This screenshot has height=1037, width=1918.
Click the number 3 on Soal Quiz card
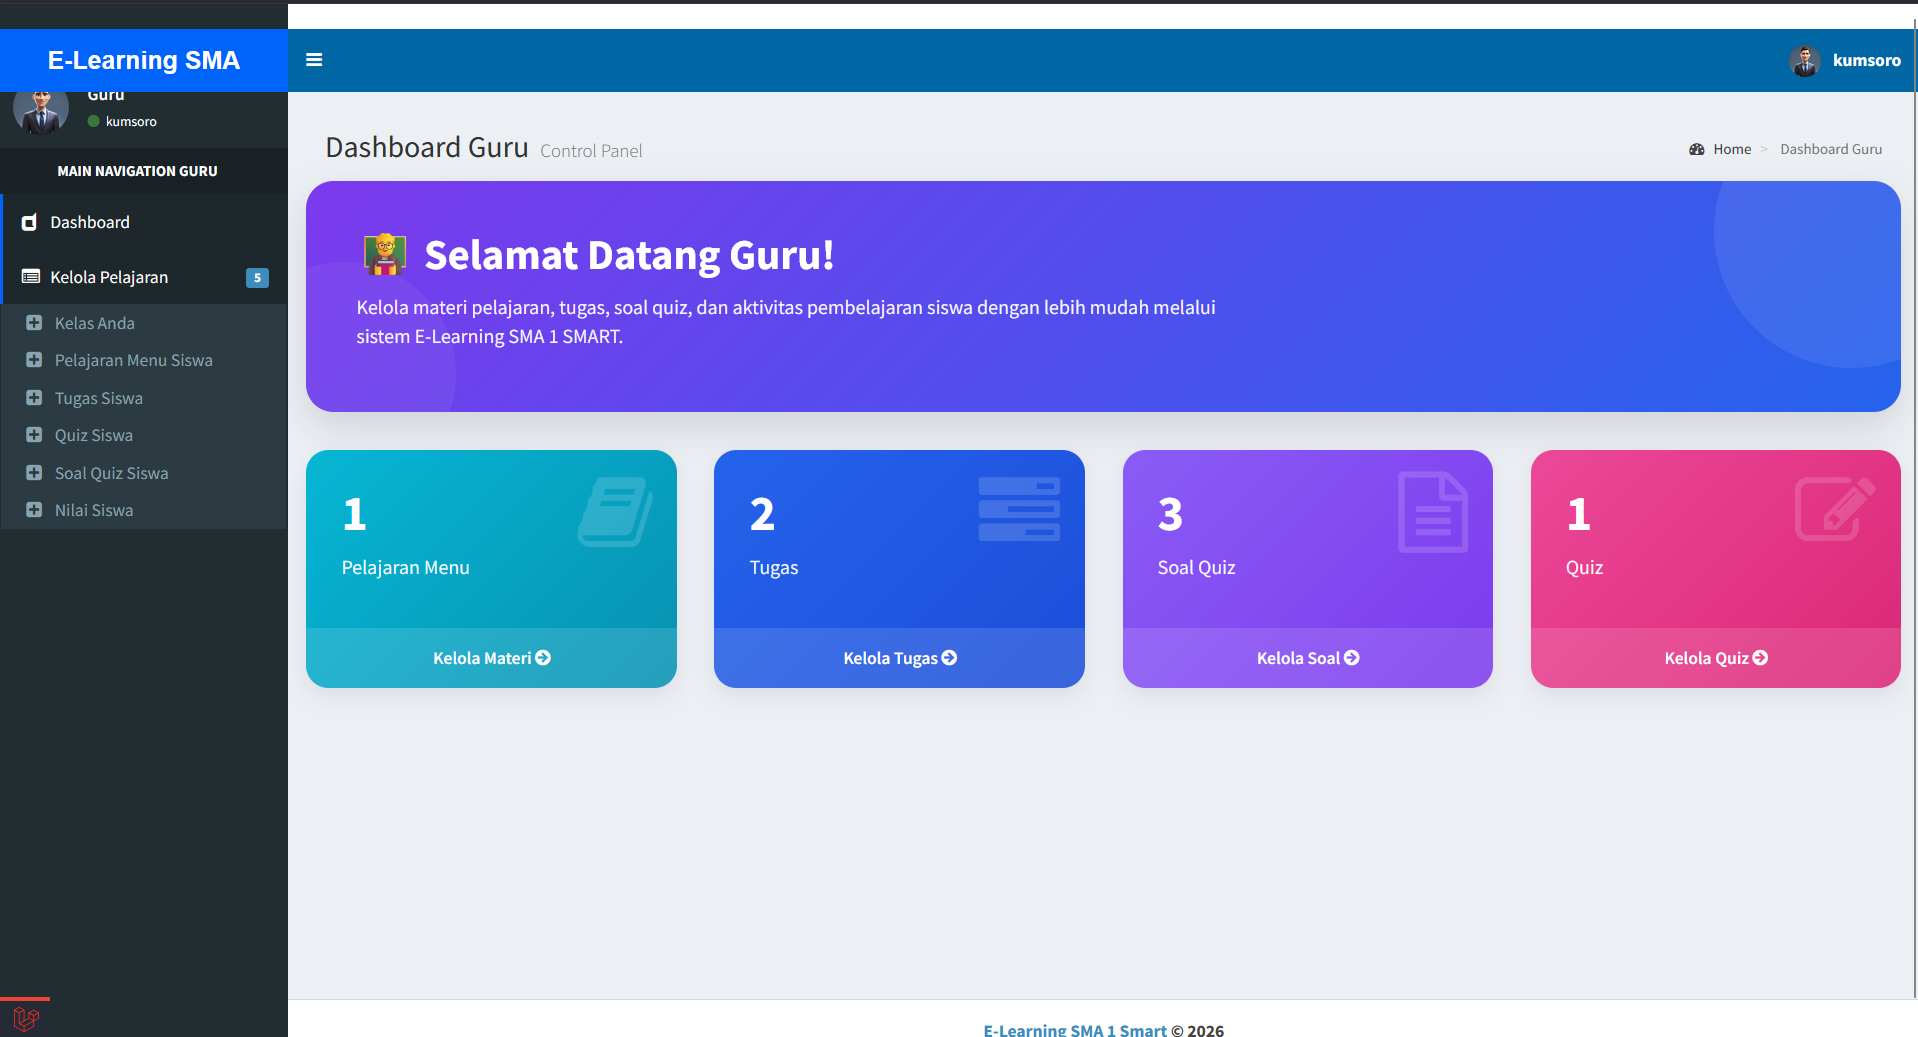(x=1170, y=514)
